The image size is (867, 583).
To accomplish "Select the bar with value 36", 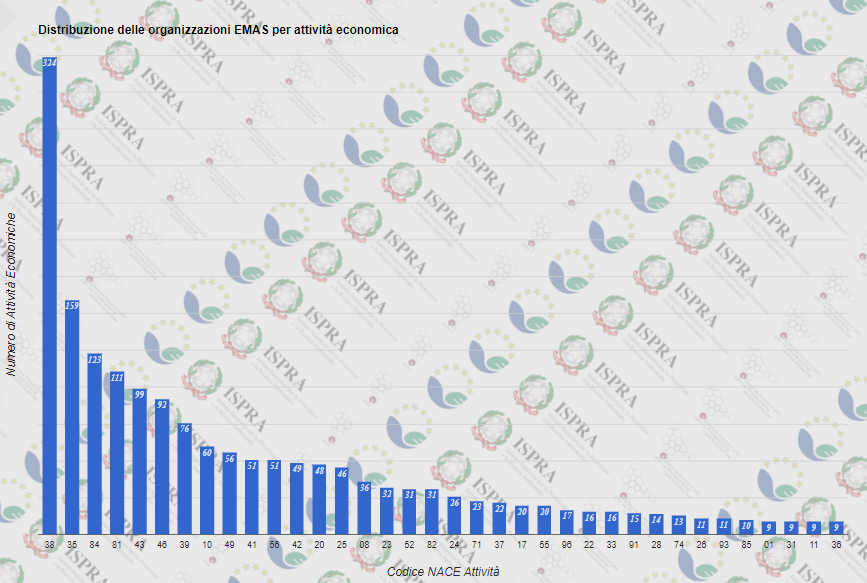I will point(364,508).
